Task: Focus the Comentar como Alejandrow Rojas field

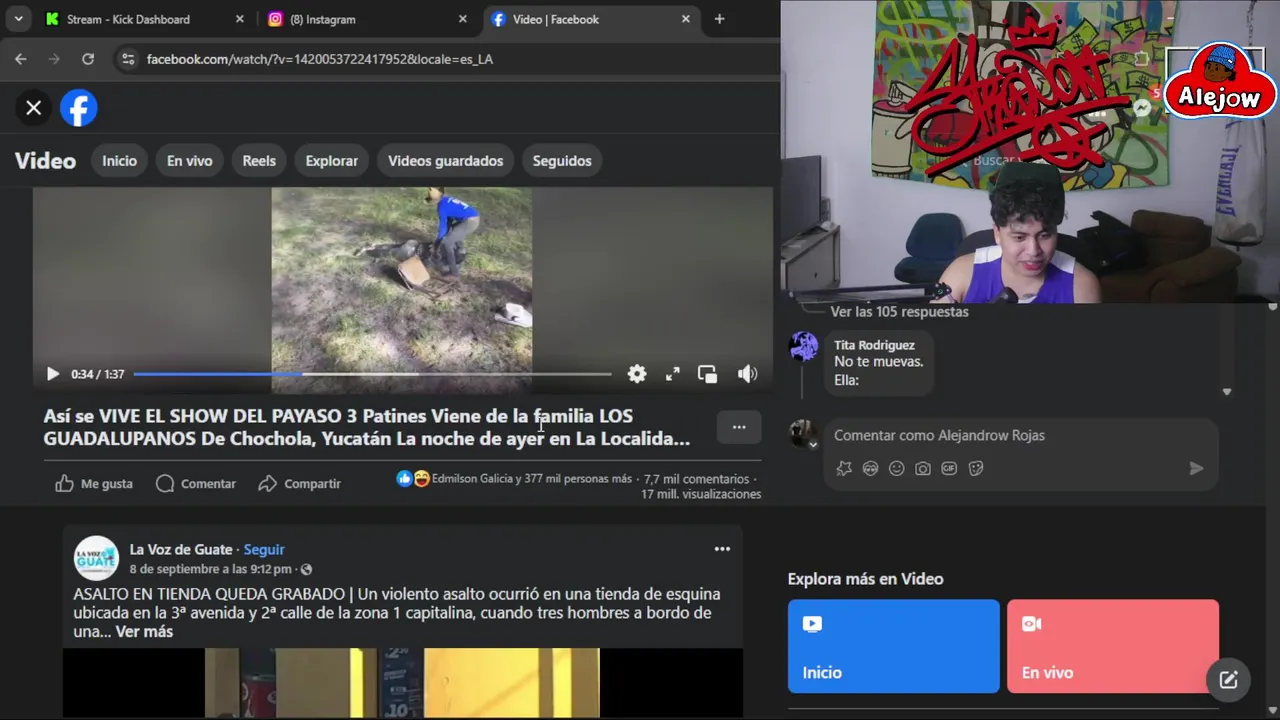Action: pos(1020,436)
